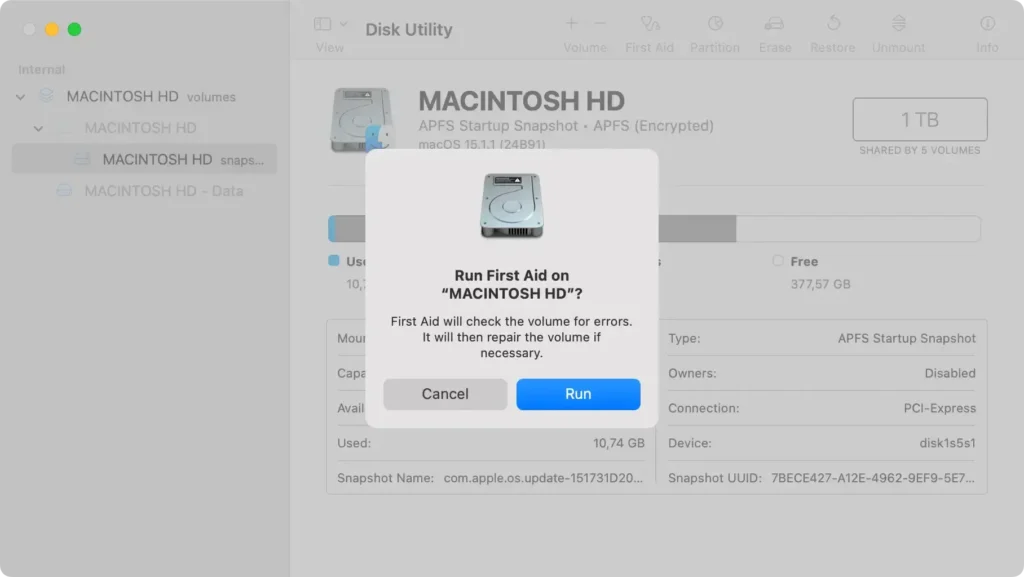Click the 'Free' legend label
1024x577 pixels.
tap(804, 261)
